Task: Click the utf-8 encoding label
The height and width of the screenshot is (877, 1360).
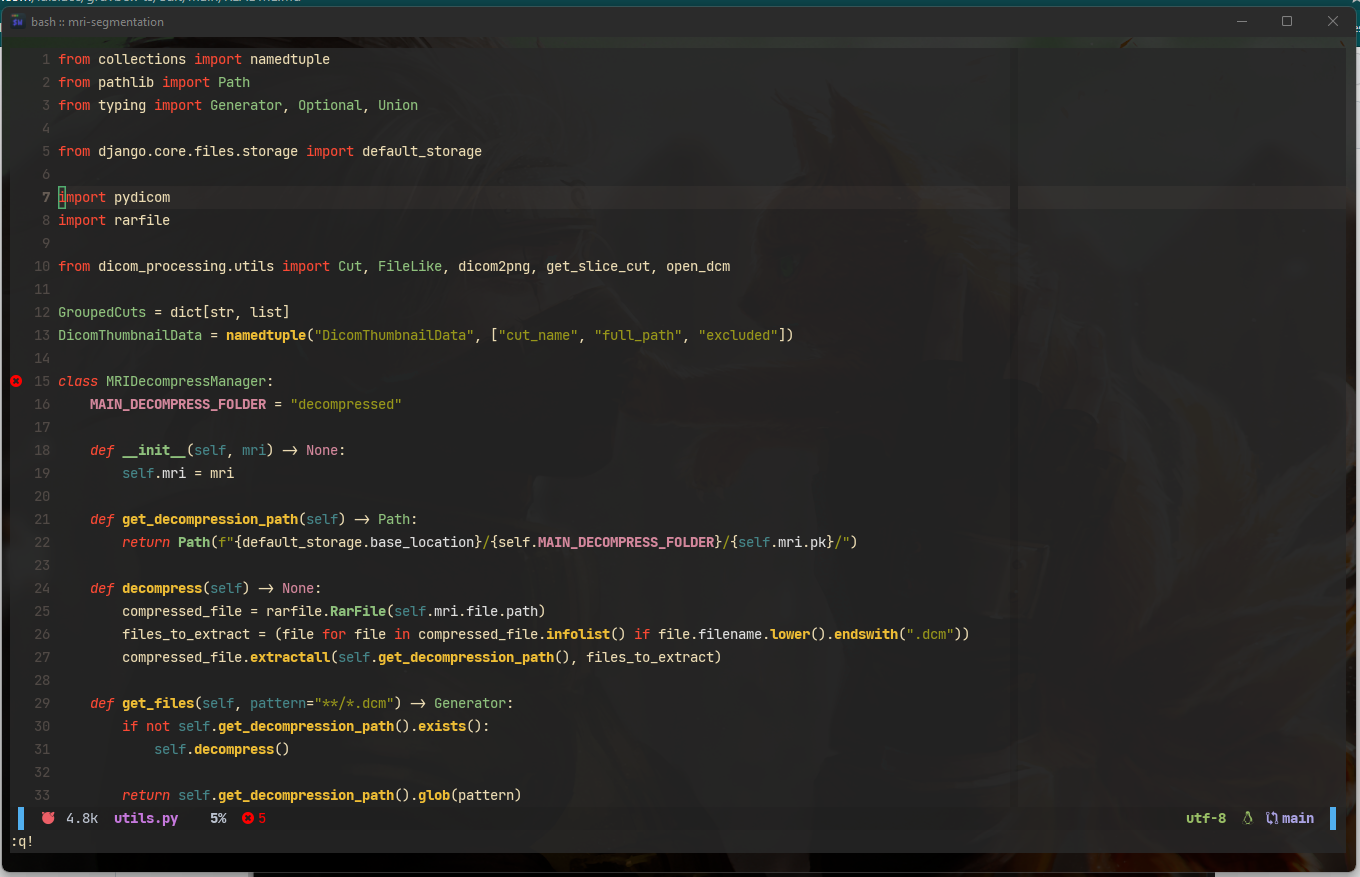Action: point(1206,818)
